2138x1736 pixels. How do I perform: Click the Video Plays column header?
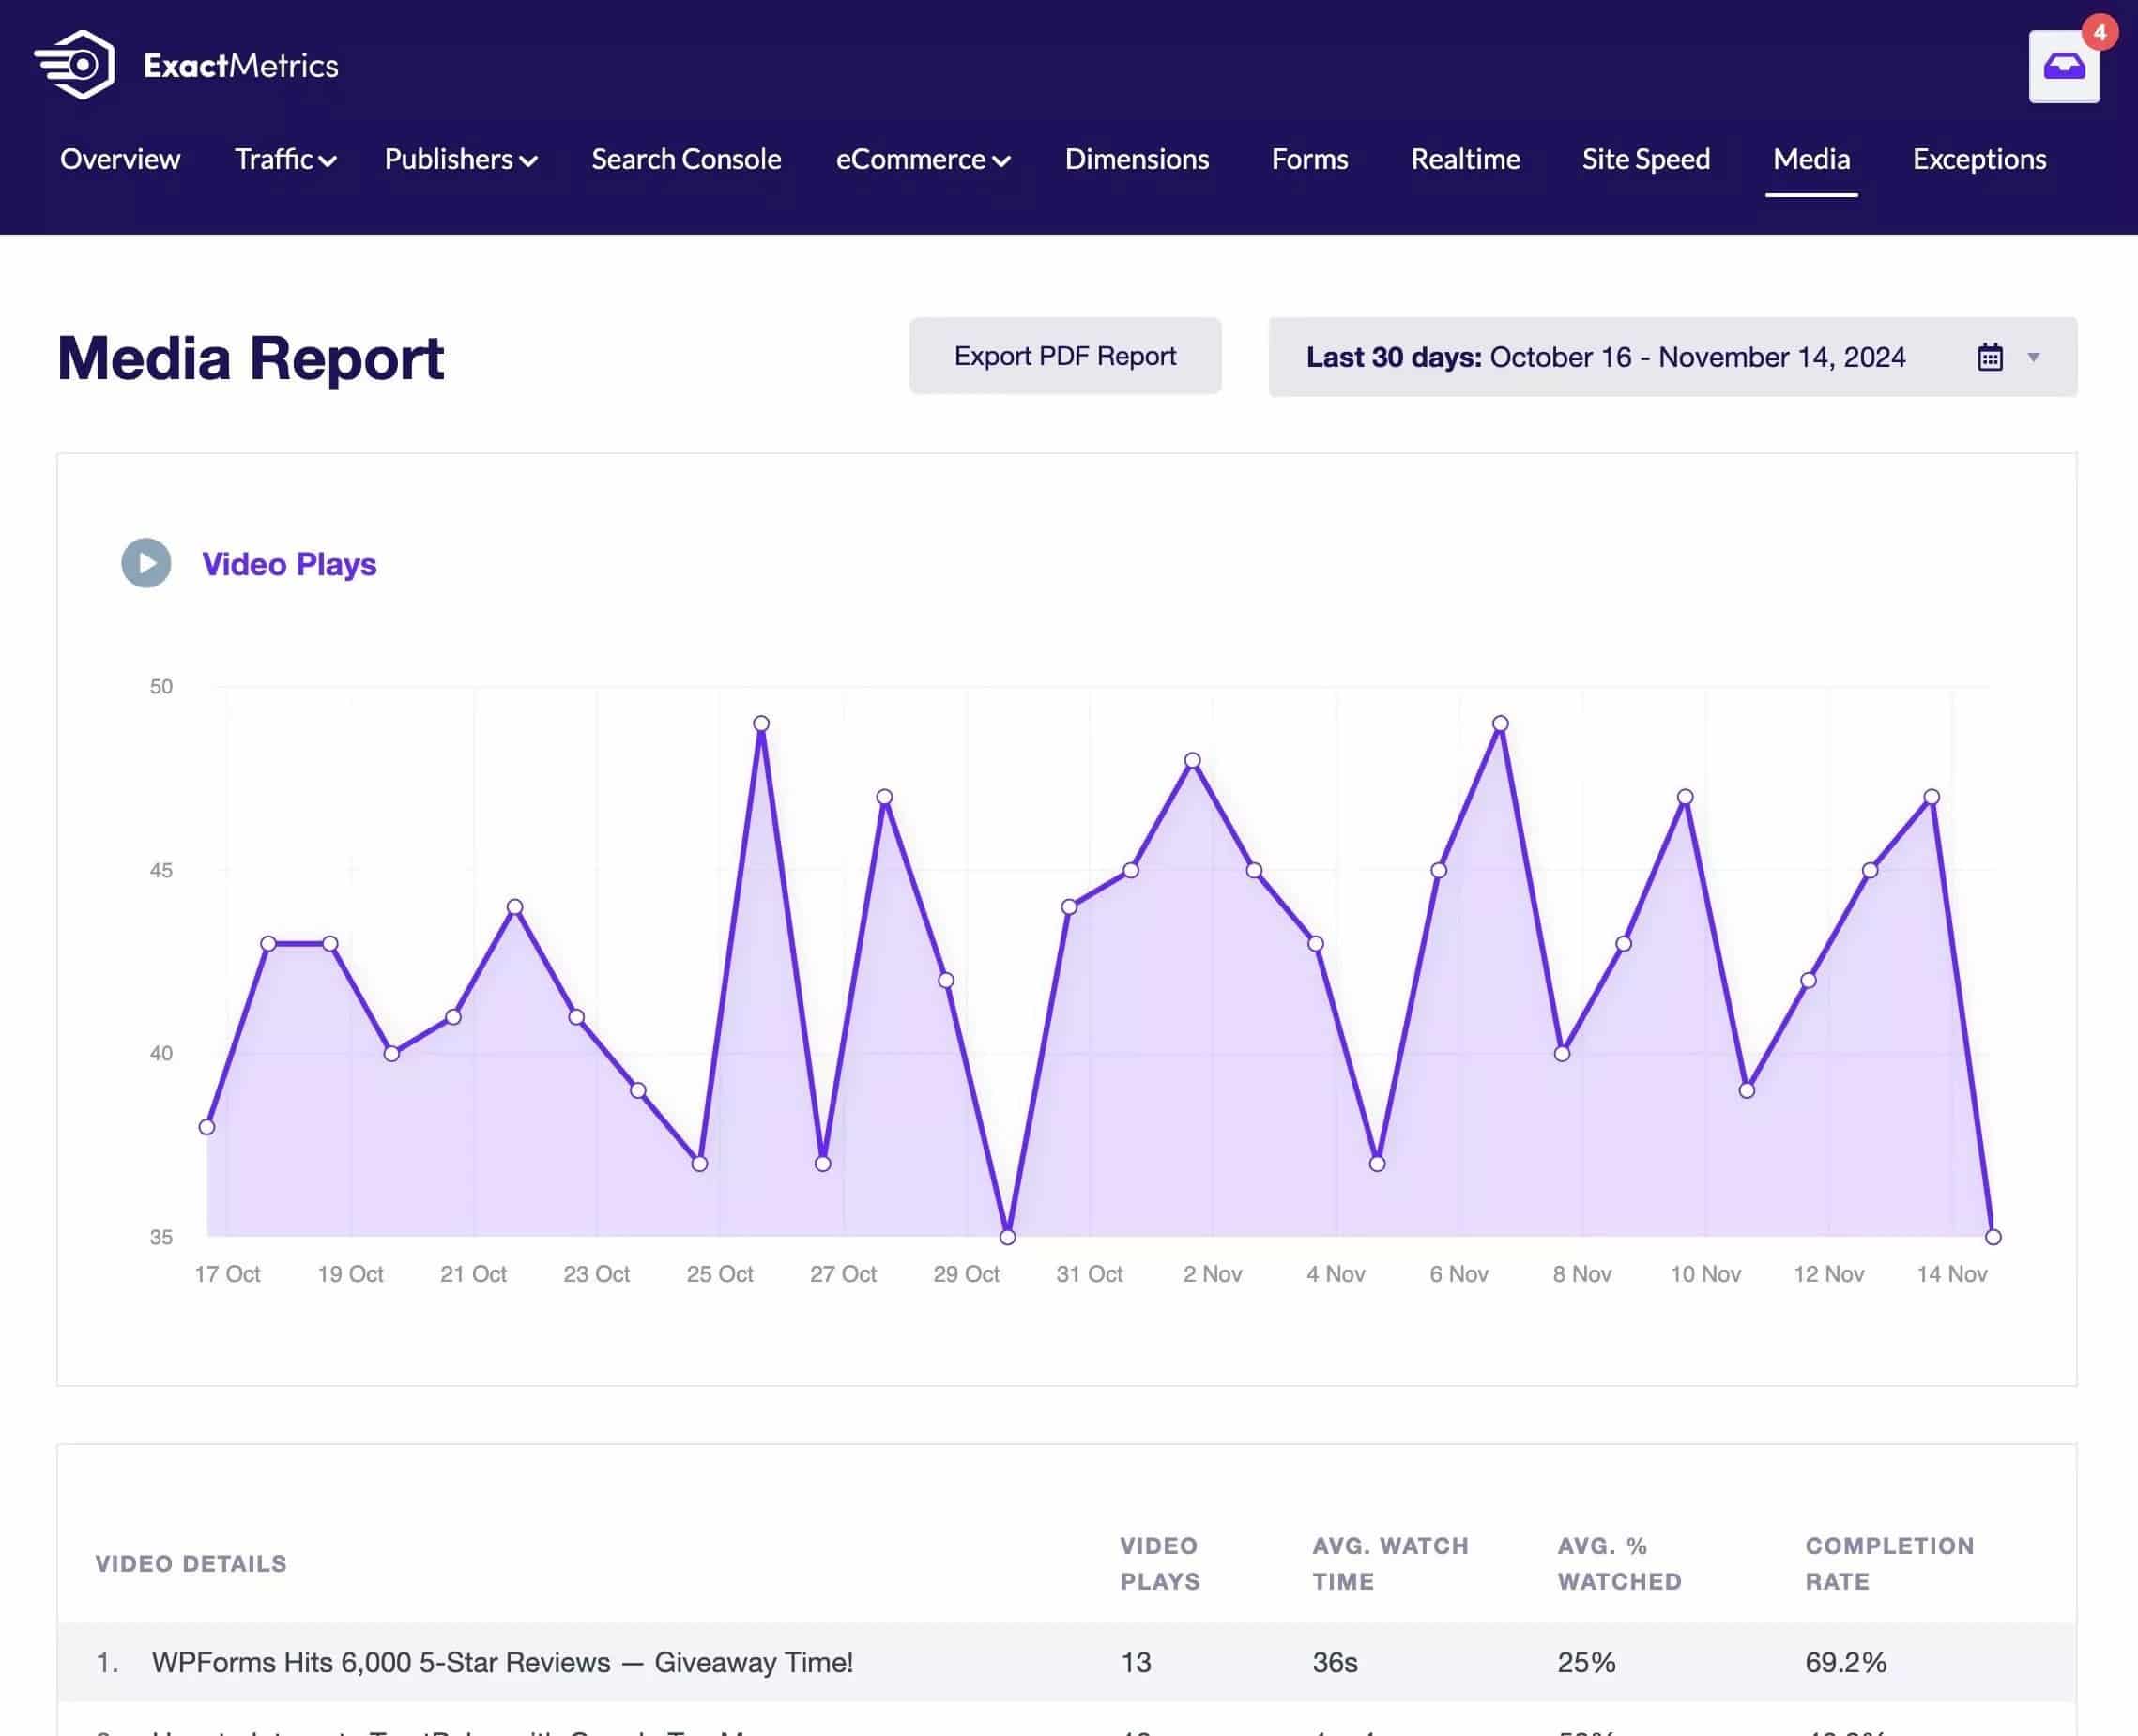(x=1159, y=1563)
